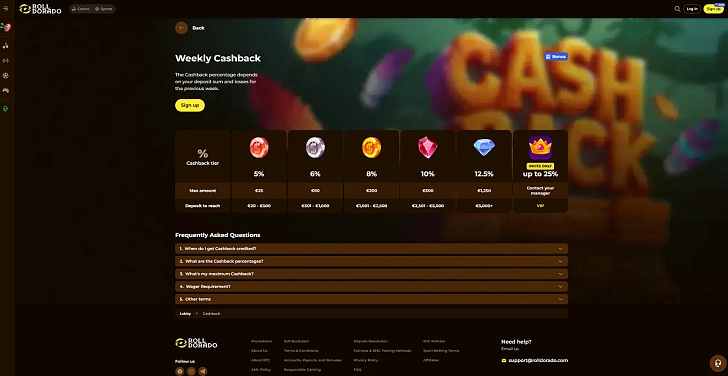Open the hamburger menu in the header
The height and width of the screenshot is (376, 728).
[x=6, y=8]
